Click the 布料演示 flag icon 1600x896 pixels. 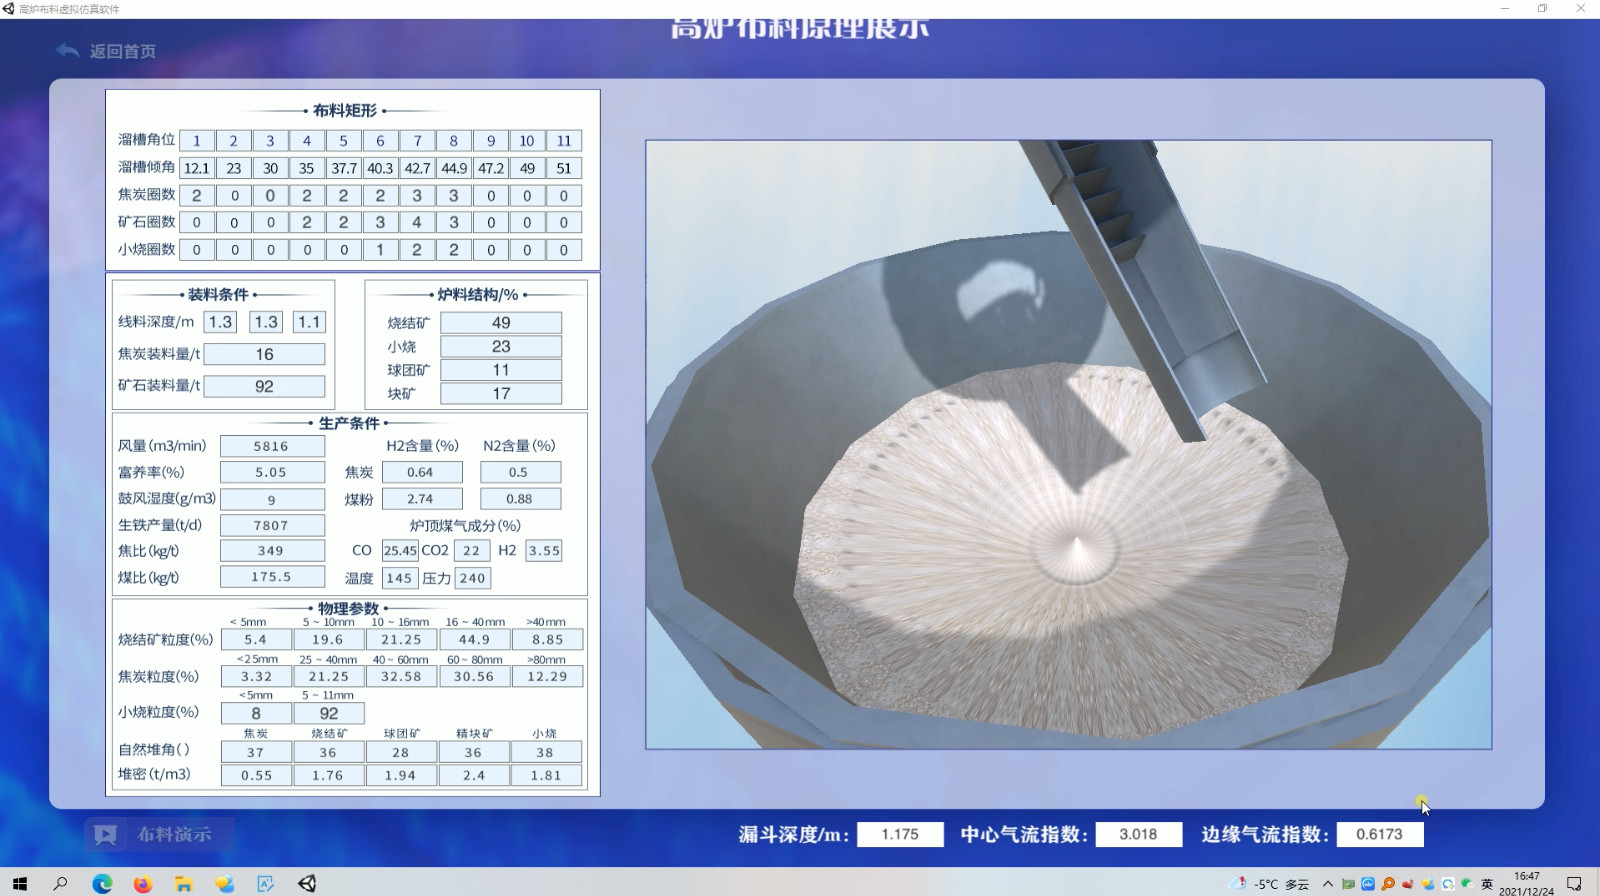105,835
